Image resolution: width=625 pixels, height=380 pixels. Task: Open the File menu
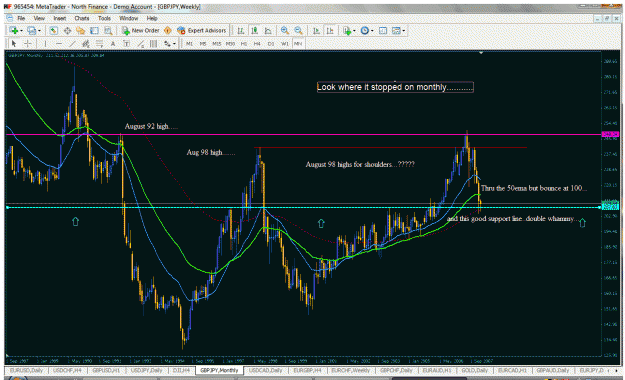(21, 18)
